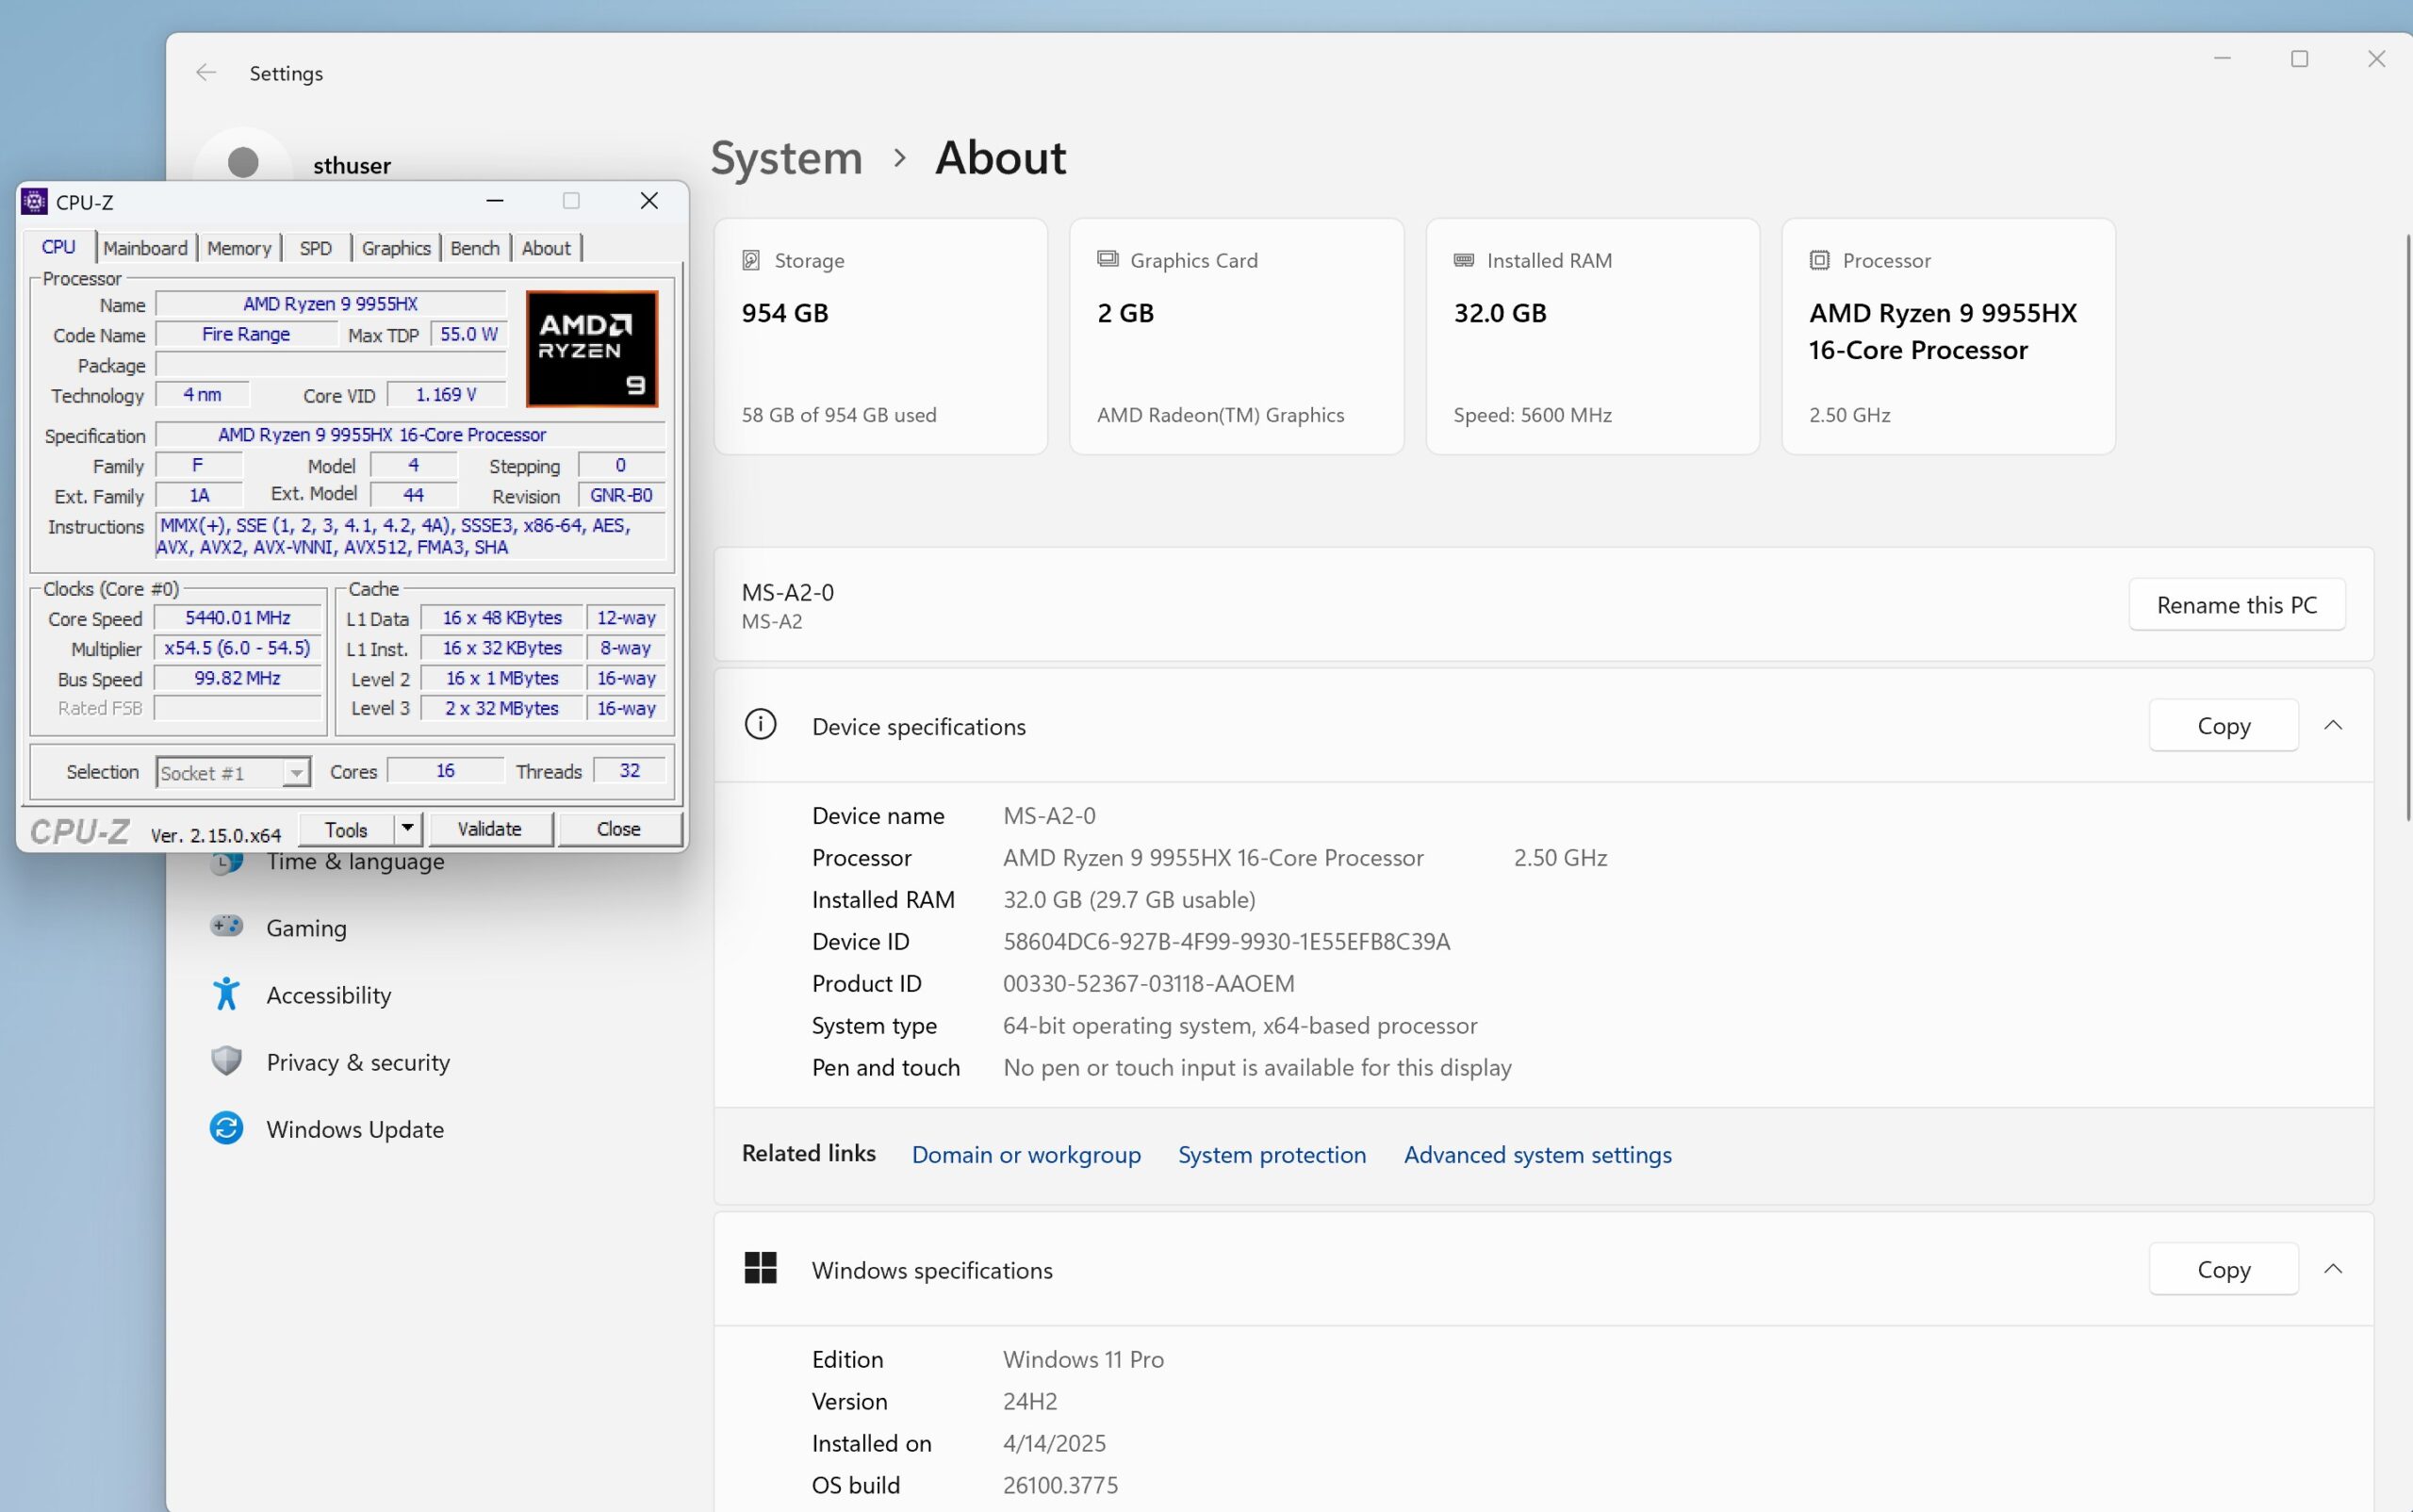Screen dimensions: 2413x1512
Task: Click the Gaming controller sidebar icon
Action: click(226, 926)
